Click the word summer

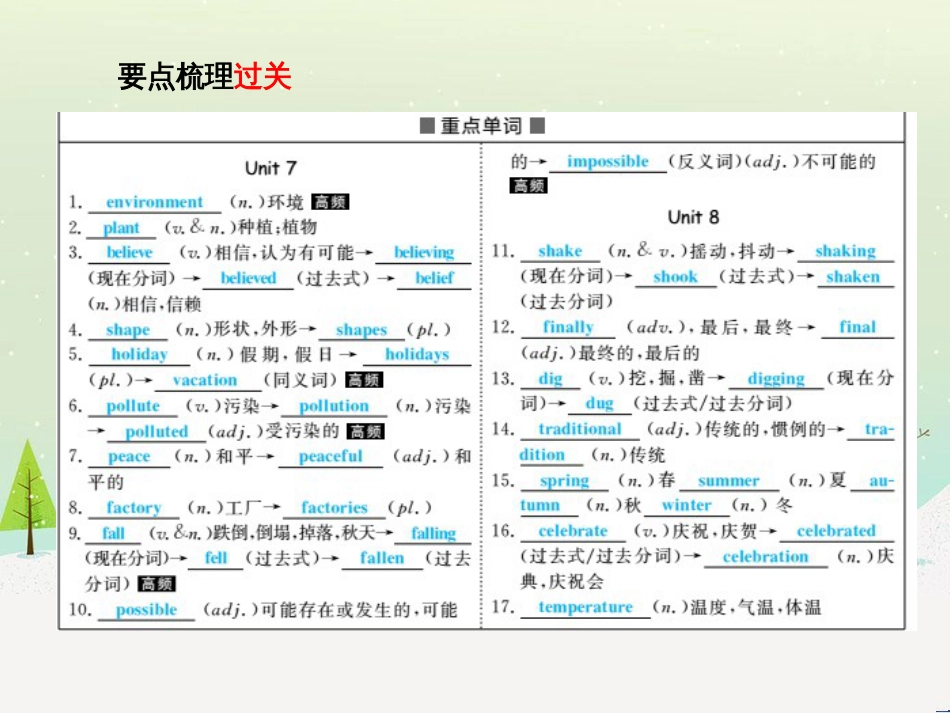(x=728, y=481)
